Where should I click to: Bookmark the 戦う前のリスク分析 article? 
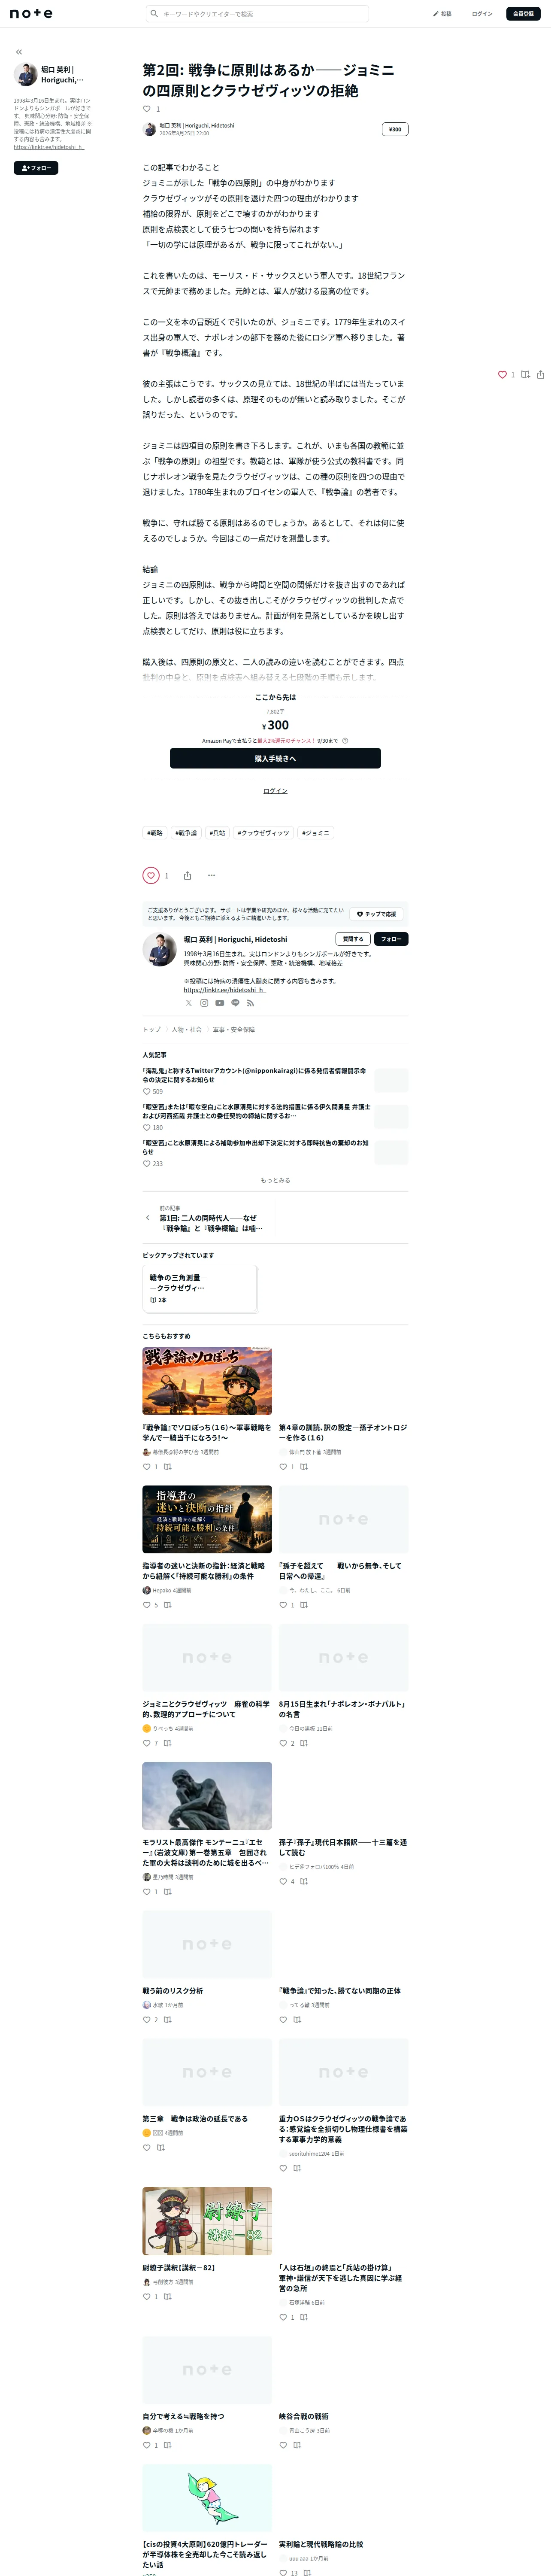pos(167,2019)
